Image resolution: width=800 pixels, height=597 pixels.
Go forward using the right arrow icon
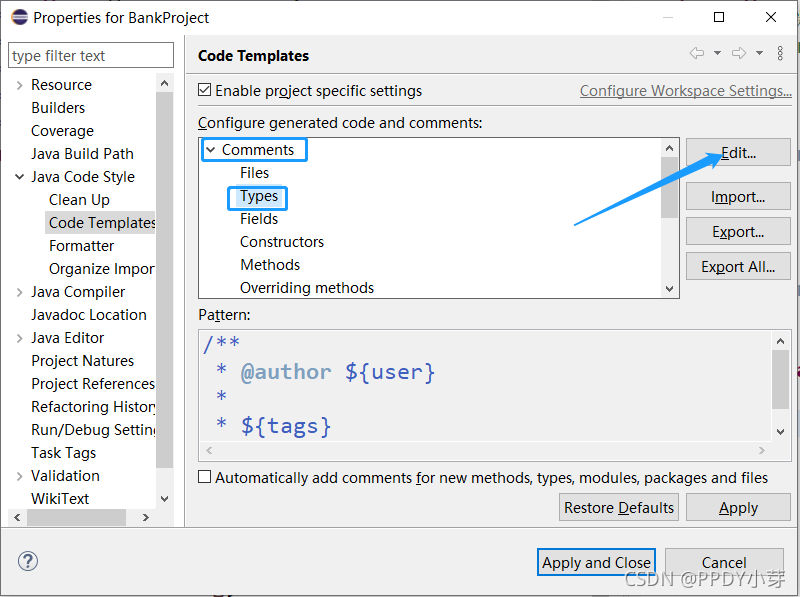(x=739, y=53)
